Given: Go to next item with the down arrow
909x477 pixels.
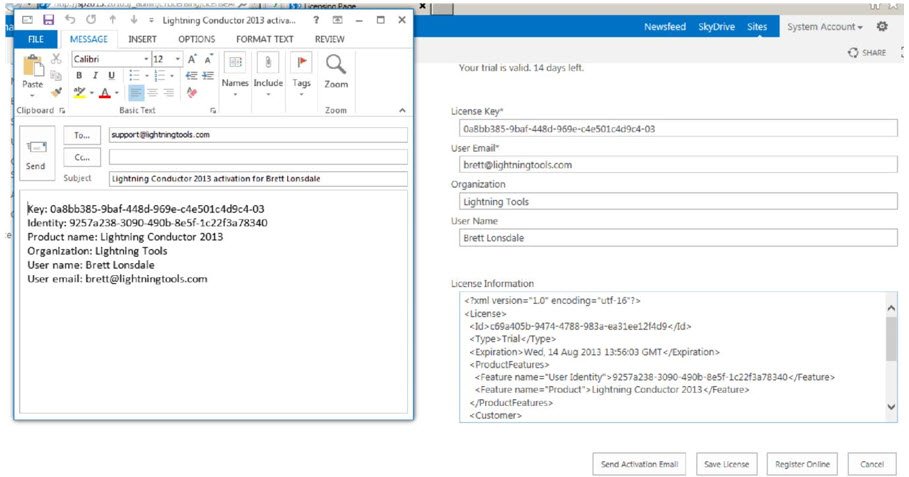Looking at the screenshot, I should coord(134,20).
